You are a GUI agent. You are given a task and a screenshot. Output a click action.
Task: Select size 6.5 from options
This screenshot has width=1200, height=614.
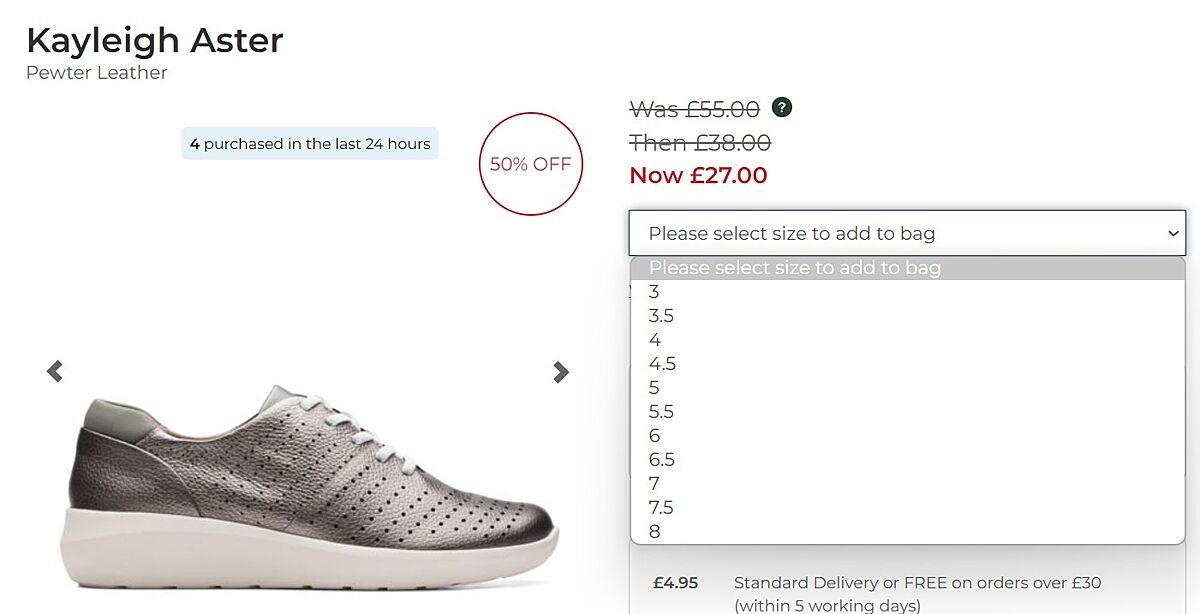pyautogui.click(x=662, y=460)
